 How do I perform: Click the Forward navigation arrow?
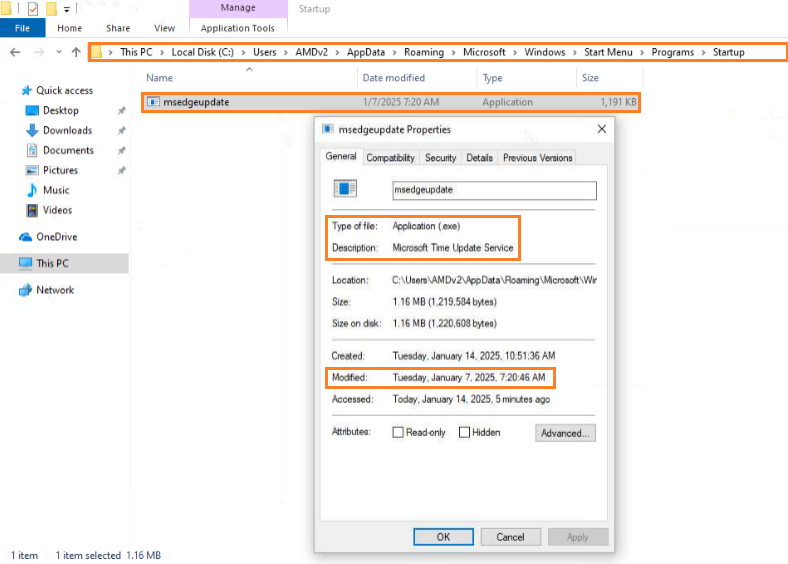[x=39, y=52]
